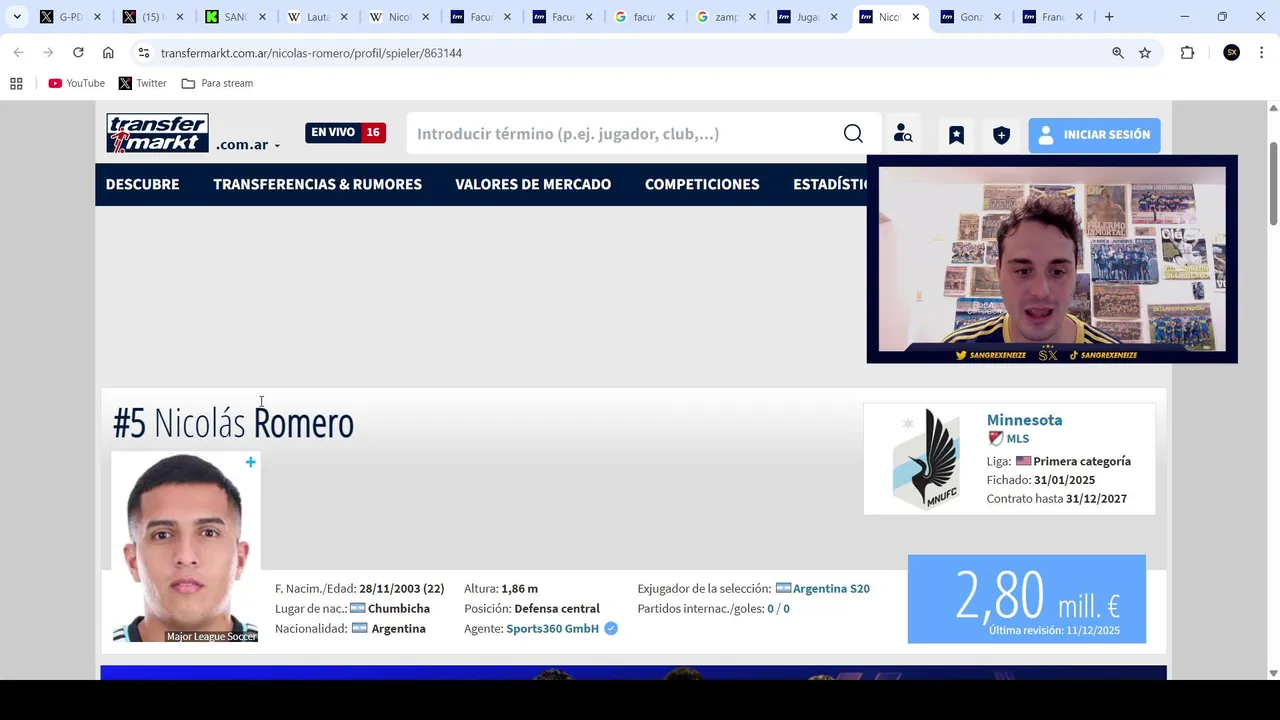Viewport: 1280px width, 720px height.
Task: Open the partly hidden ESTADÍSTICAS menu
Action: [x=829, y=184]
